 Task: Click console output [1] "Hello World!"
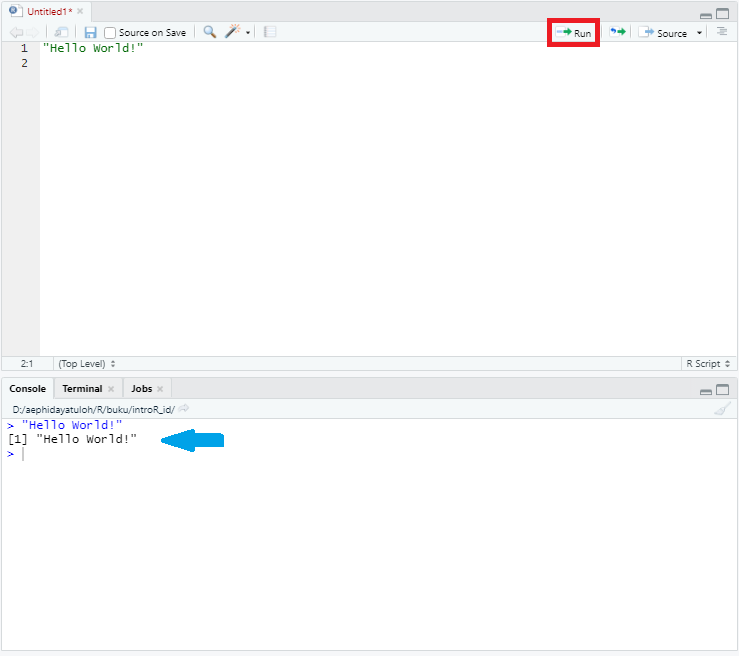click(x=73, y=439)
